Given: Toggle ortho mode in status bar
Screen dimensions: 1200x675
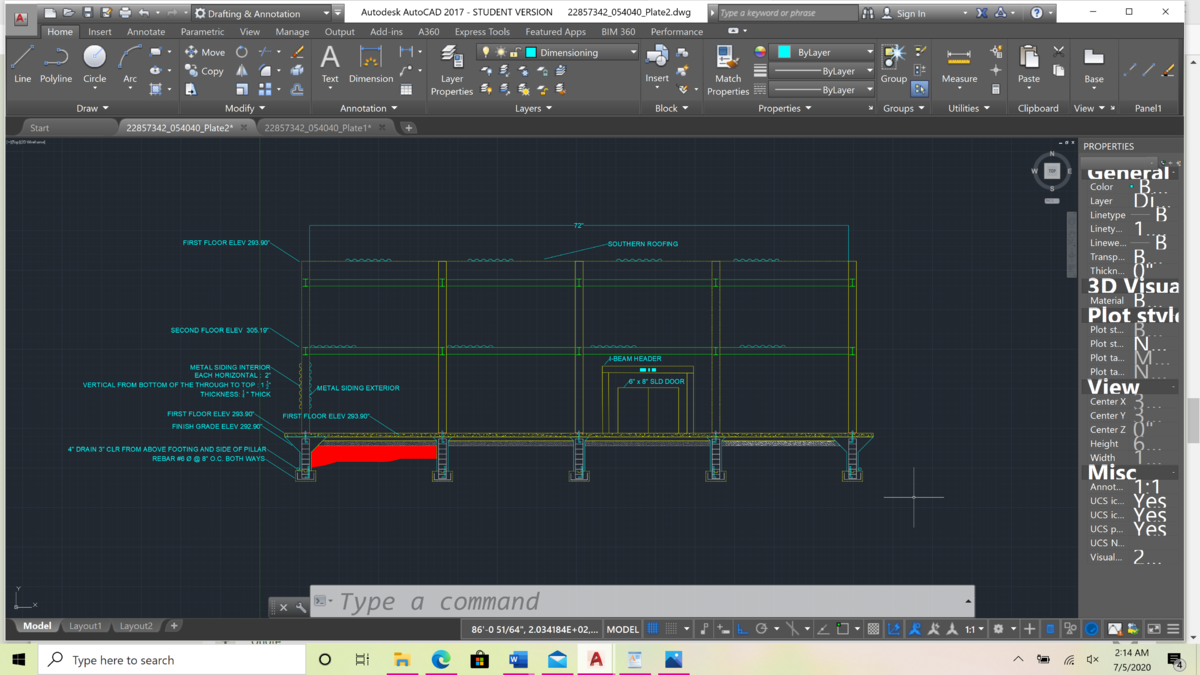Looking at the screenshot, I should coord(742,629).
